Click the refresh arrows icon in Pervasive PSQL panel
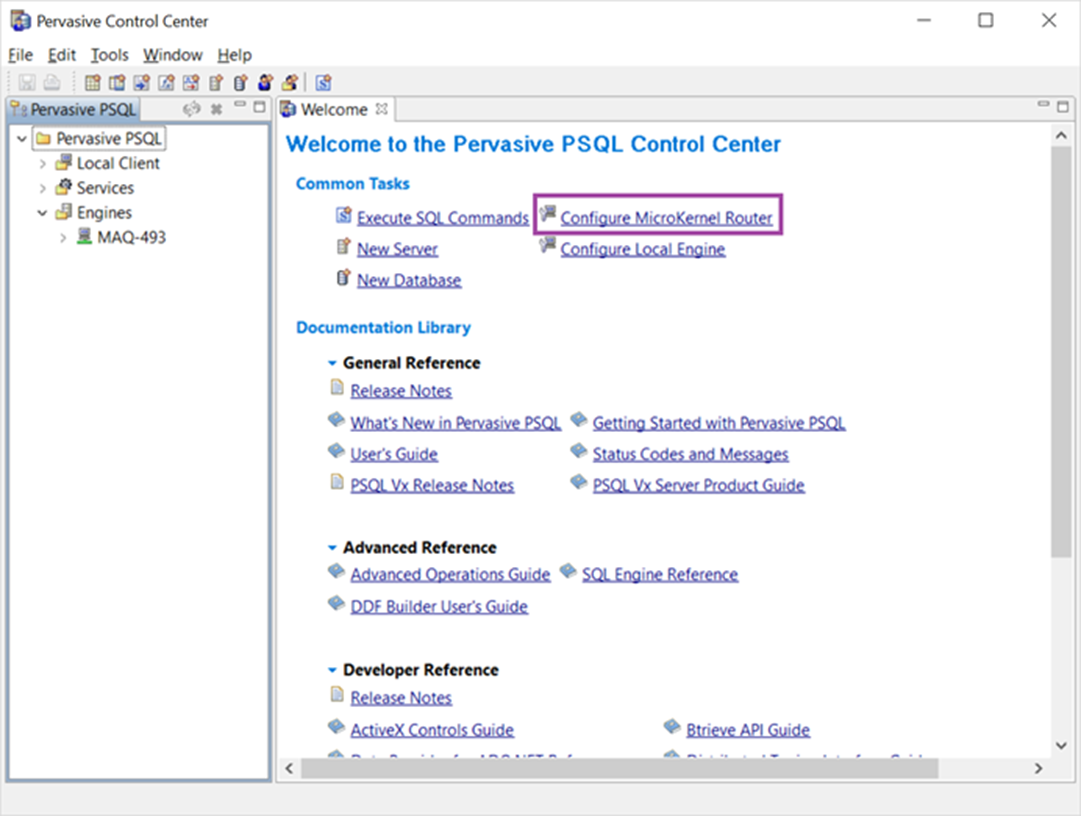Screen dimensions: 1081x816 point(192,108)
